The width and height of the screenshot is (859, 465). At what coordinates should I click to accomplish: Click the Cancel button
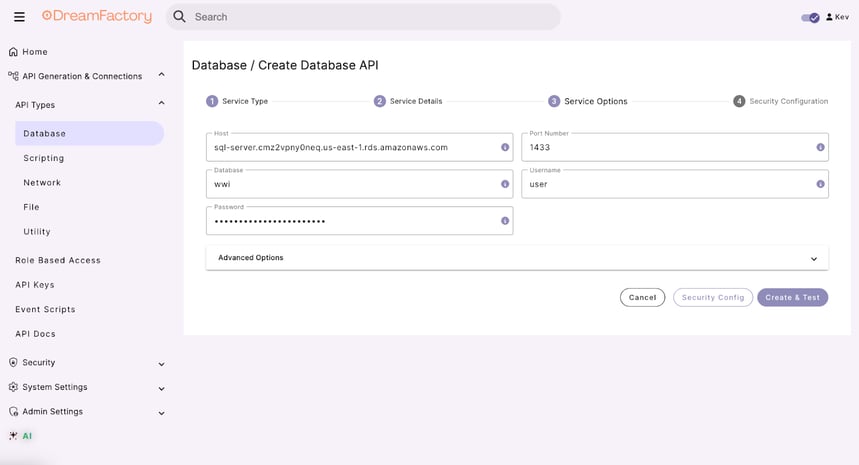click(x=642, y=297)
